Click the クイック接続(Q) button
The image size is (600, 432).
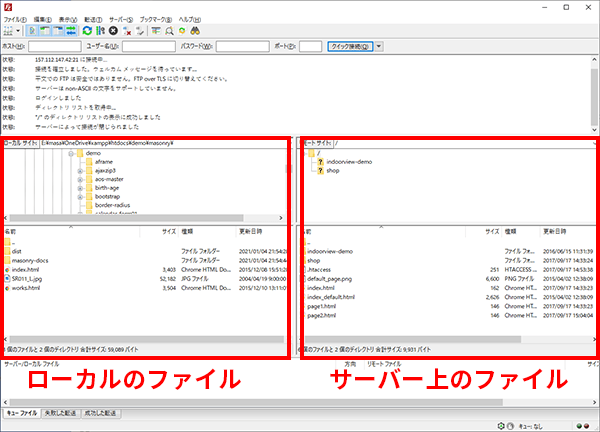point(350,46)
